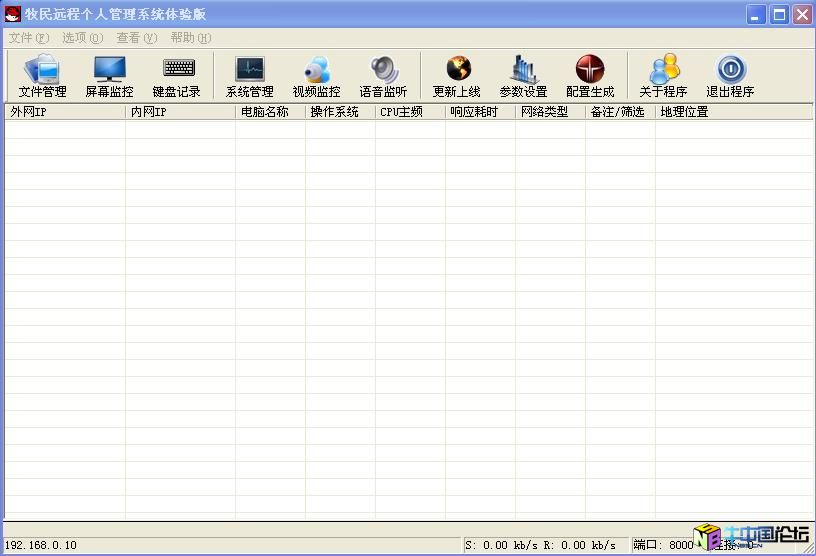Open the 查看 menu
This screenshot has height=556, width=816.
(x=137, y=38)
